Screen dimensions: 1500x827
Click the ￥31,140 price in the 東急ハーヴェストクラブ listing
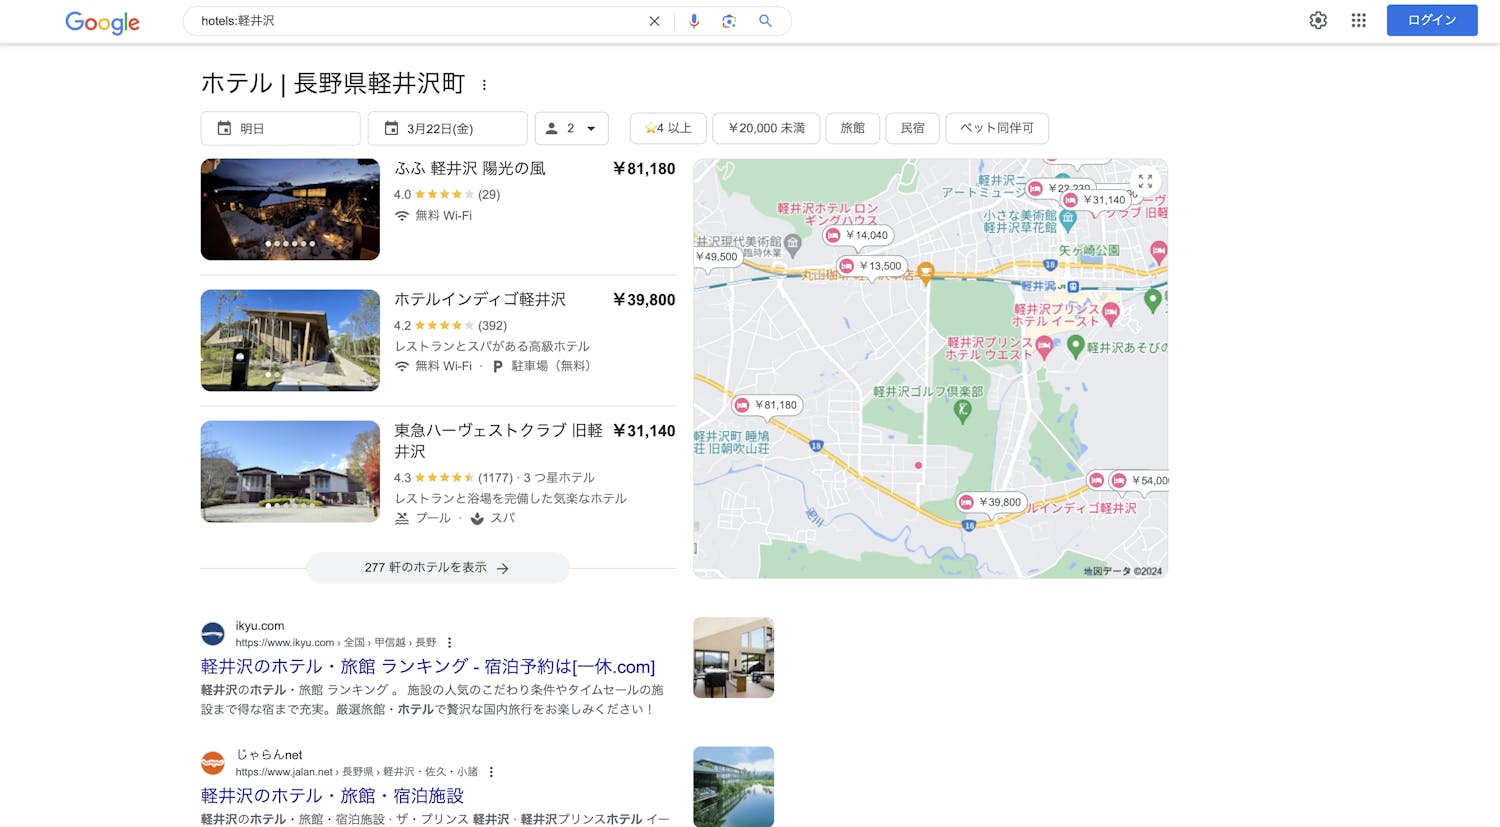pos(644,431)
